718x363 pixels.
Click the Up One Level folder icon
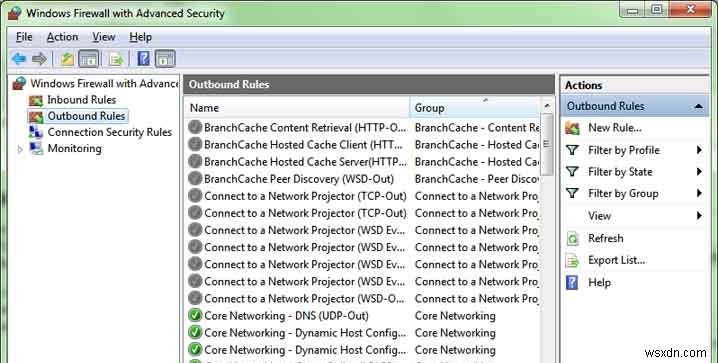[67, 59]
